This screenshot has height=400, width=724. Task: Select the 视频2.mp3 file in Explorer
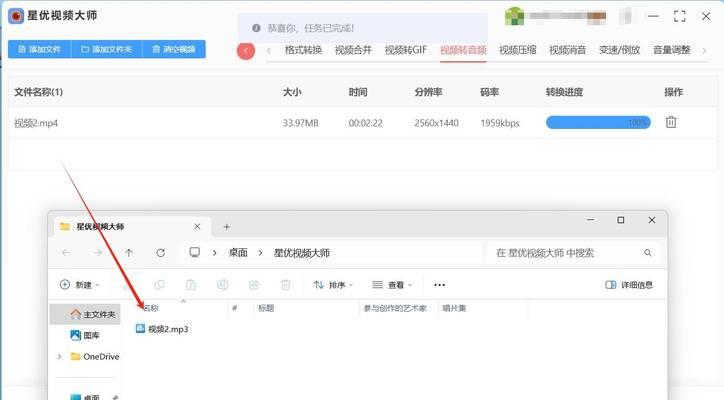tap(162, 329)
